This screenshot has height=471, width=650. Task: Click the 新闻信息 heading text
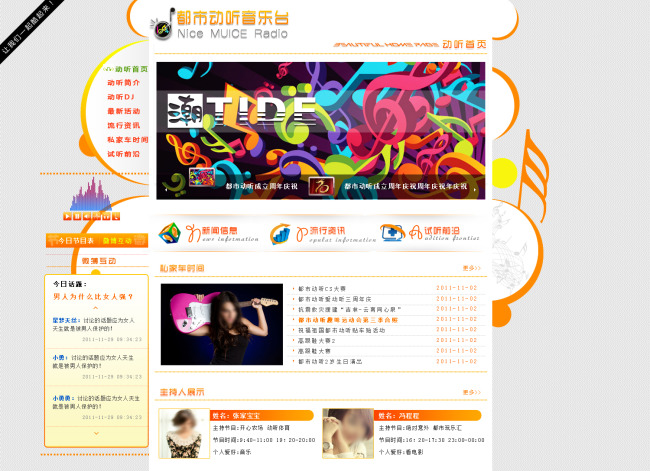[x=219, y=231]
